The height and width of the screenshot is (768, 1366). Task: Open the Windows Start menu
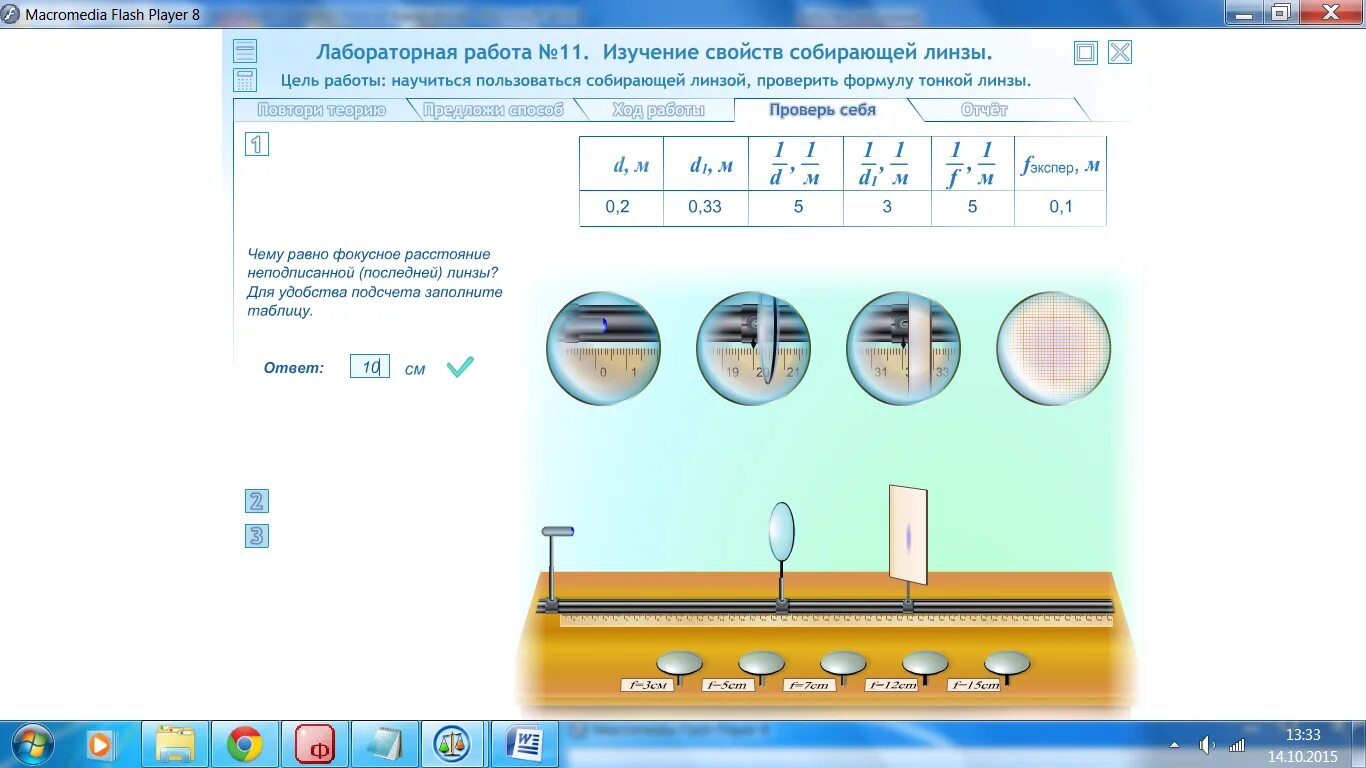click(x=34, y=744)
